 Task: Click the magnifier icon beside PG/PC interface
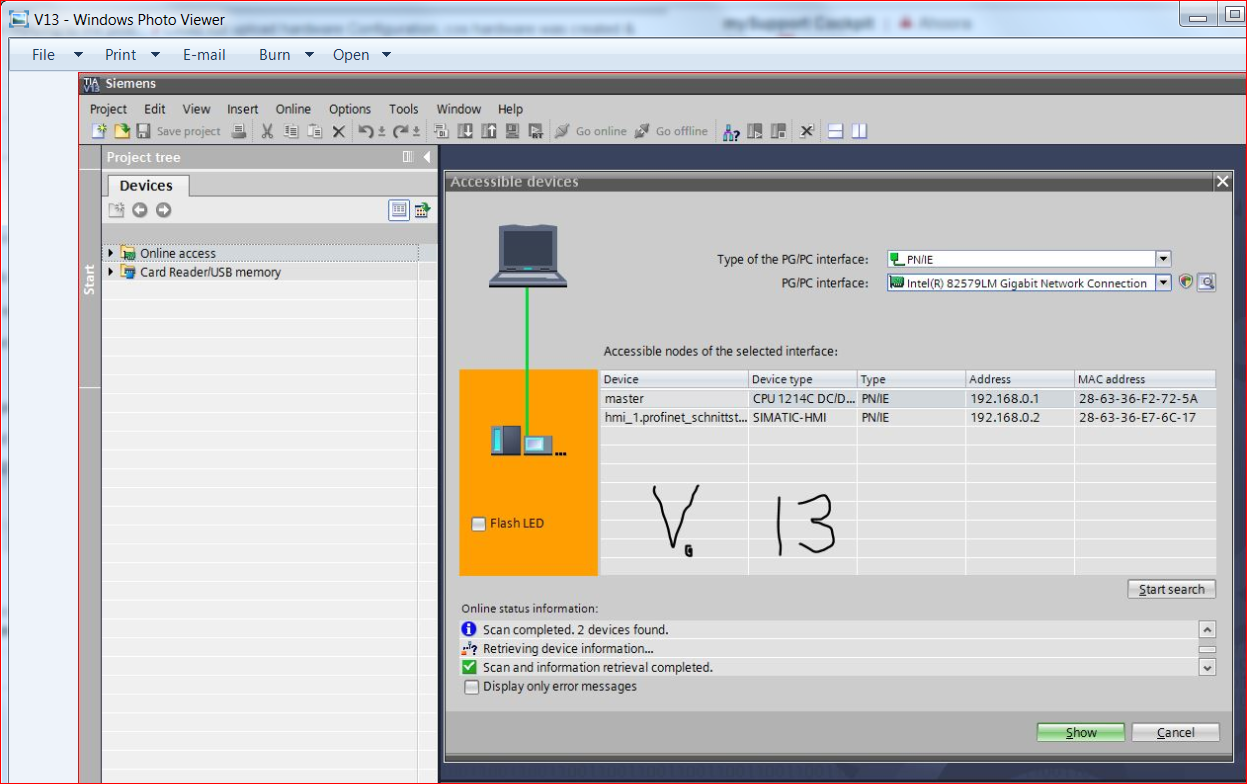click(x=1206, y=283)
